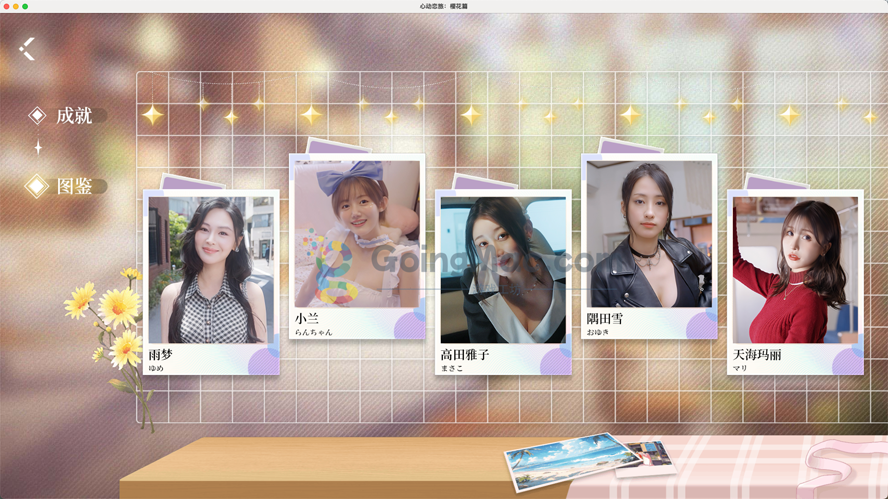Select the 天海玛丽 character photo
The width and height of the screenshot is (888, 499).
click(795, 270)
